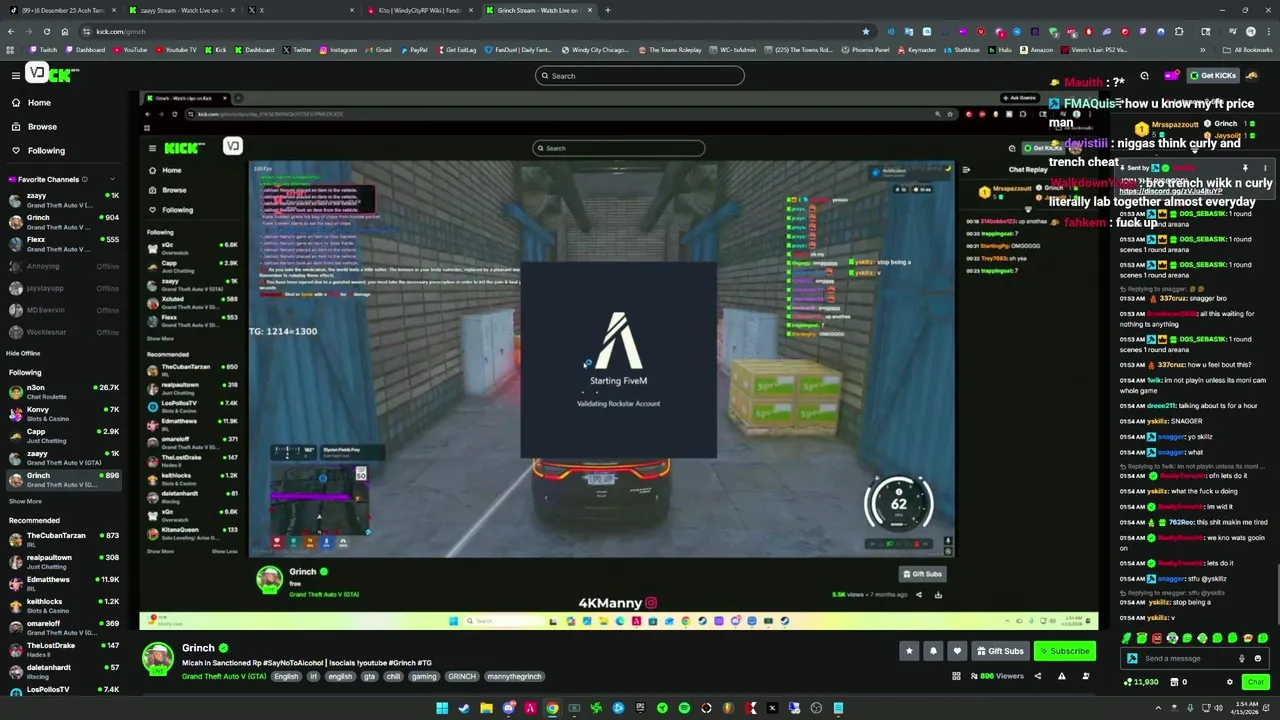
Task: Expand Show More under Following list
Action: point(25,501)
